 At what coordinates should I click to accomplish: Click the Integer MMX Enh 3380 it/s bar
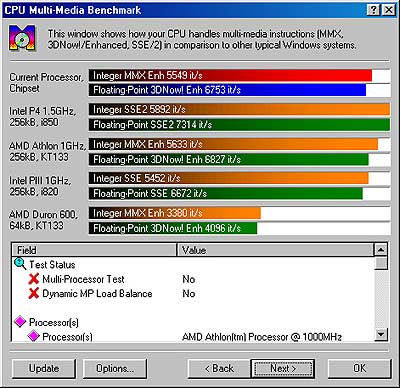(175, 213)
